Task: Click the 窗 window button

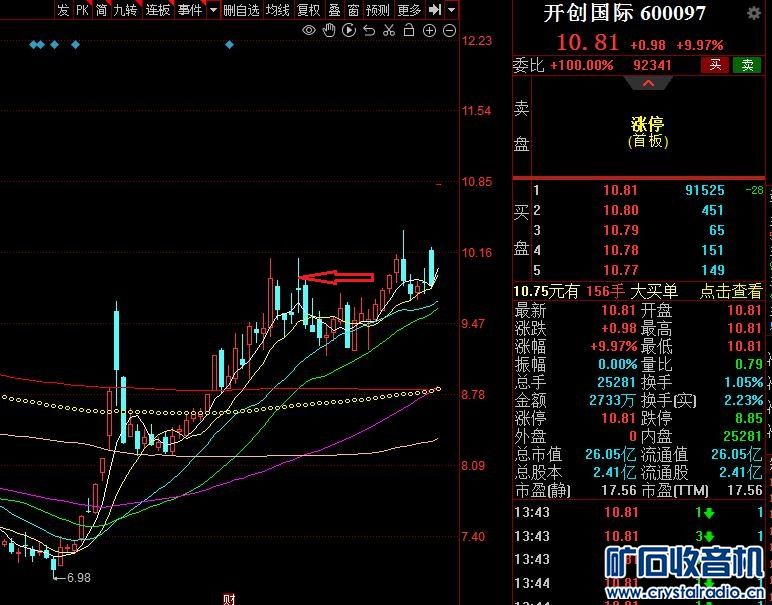Action: tap(353, 9)
